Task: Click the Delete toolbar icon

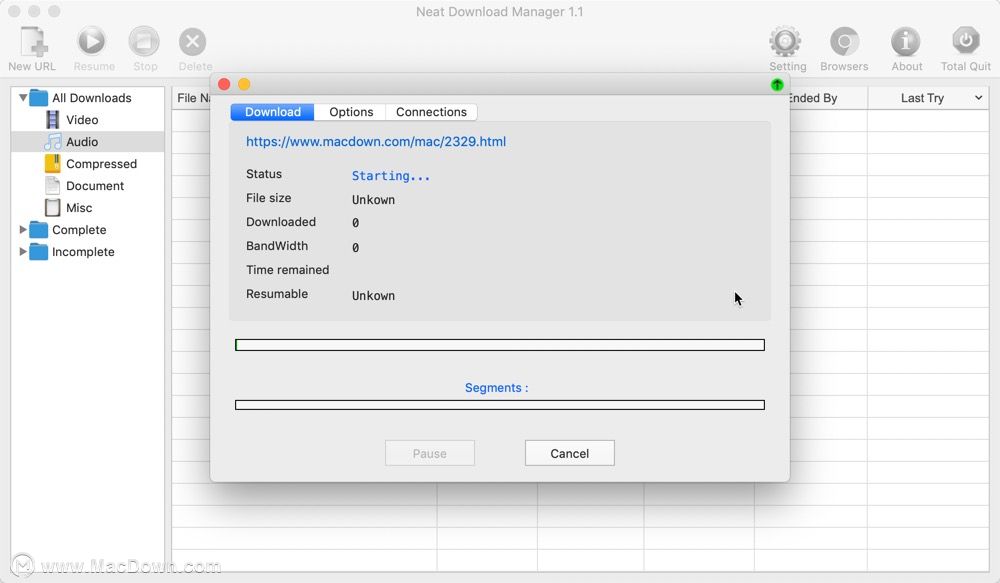Action: pos(193,42)
